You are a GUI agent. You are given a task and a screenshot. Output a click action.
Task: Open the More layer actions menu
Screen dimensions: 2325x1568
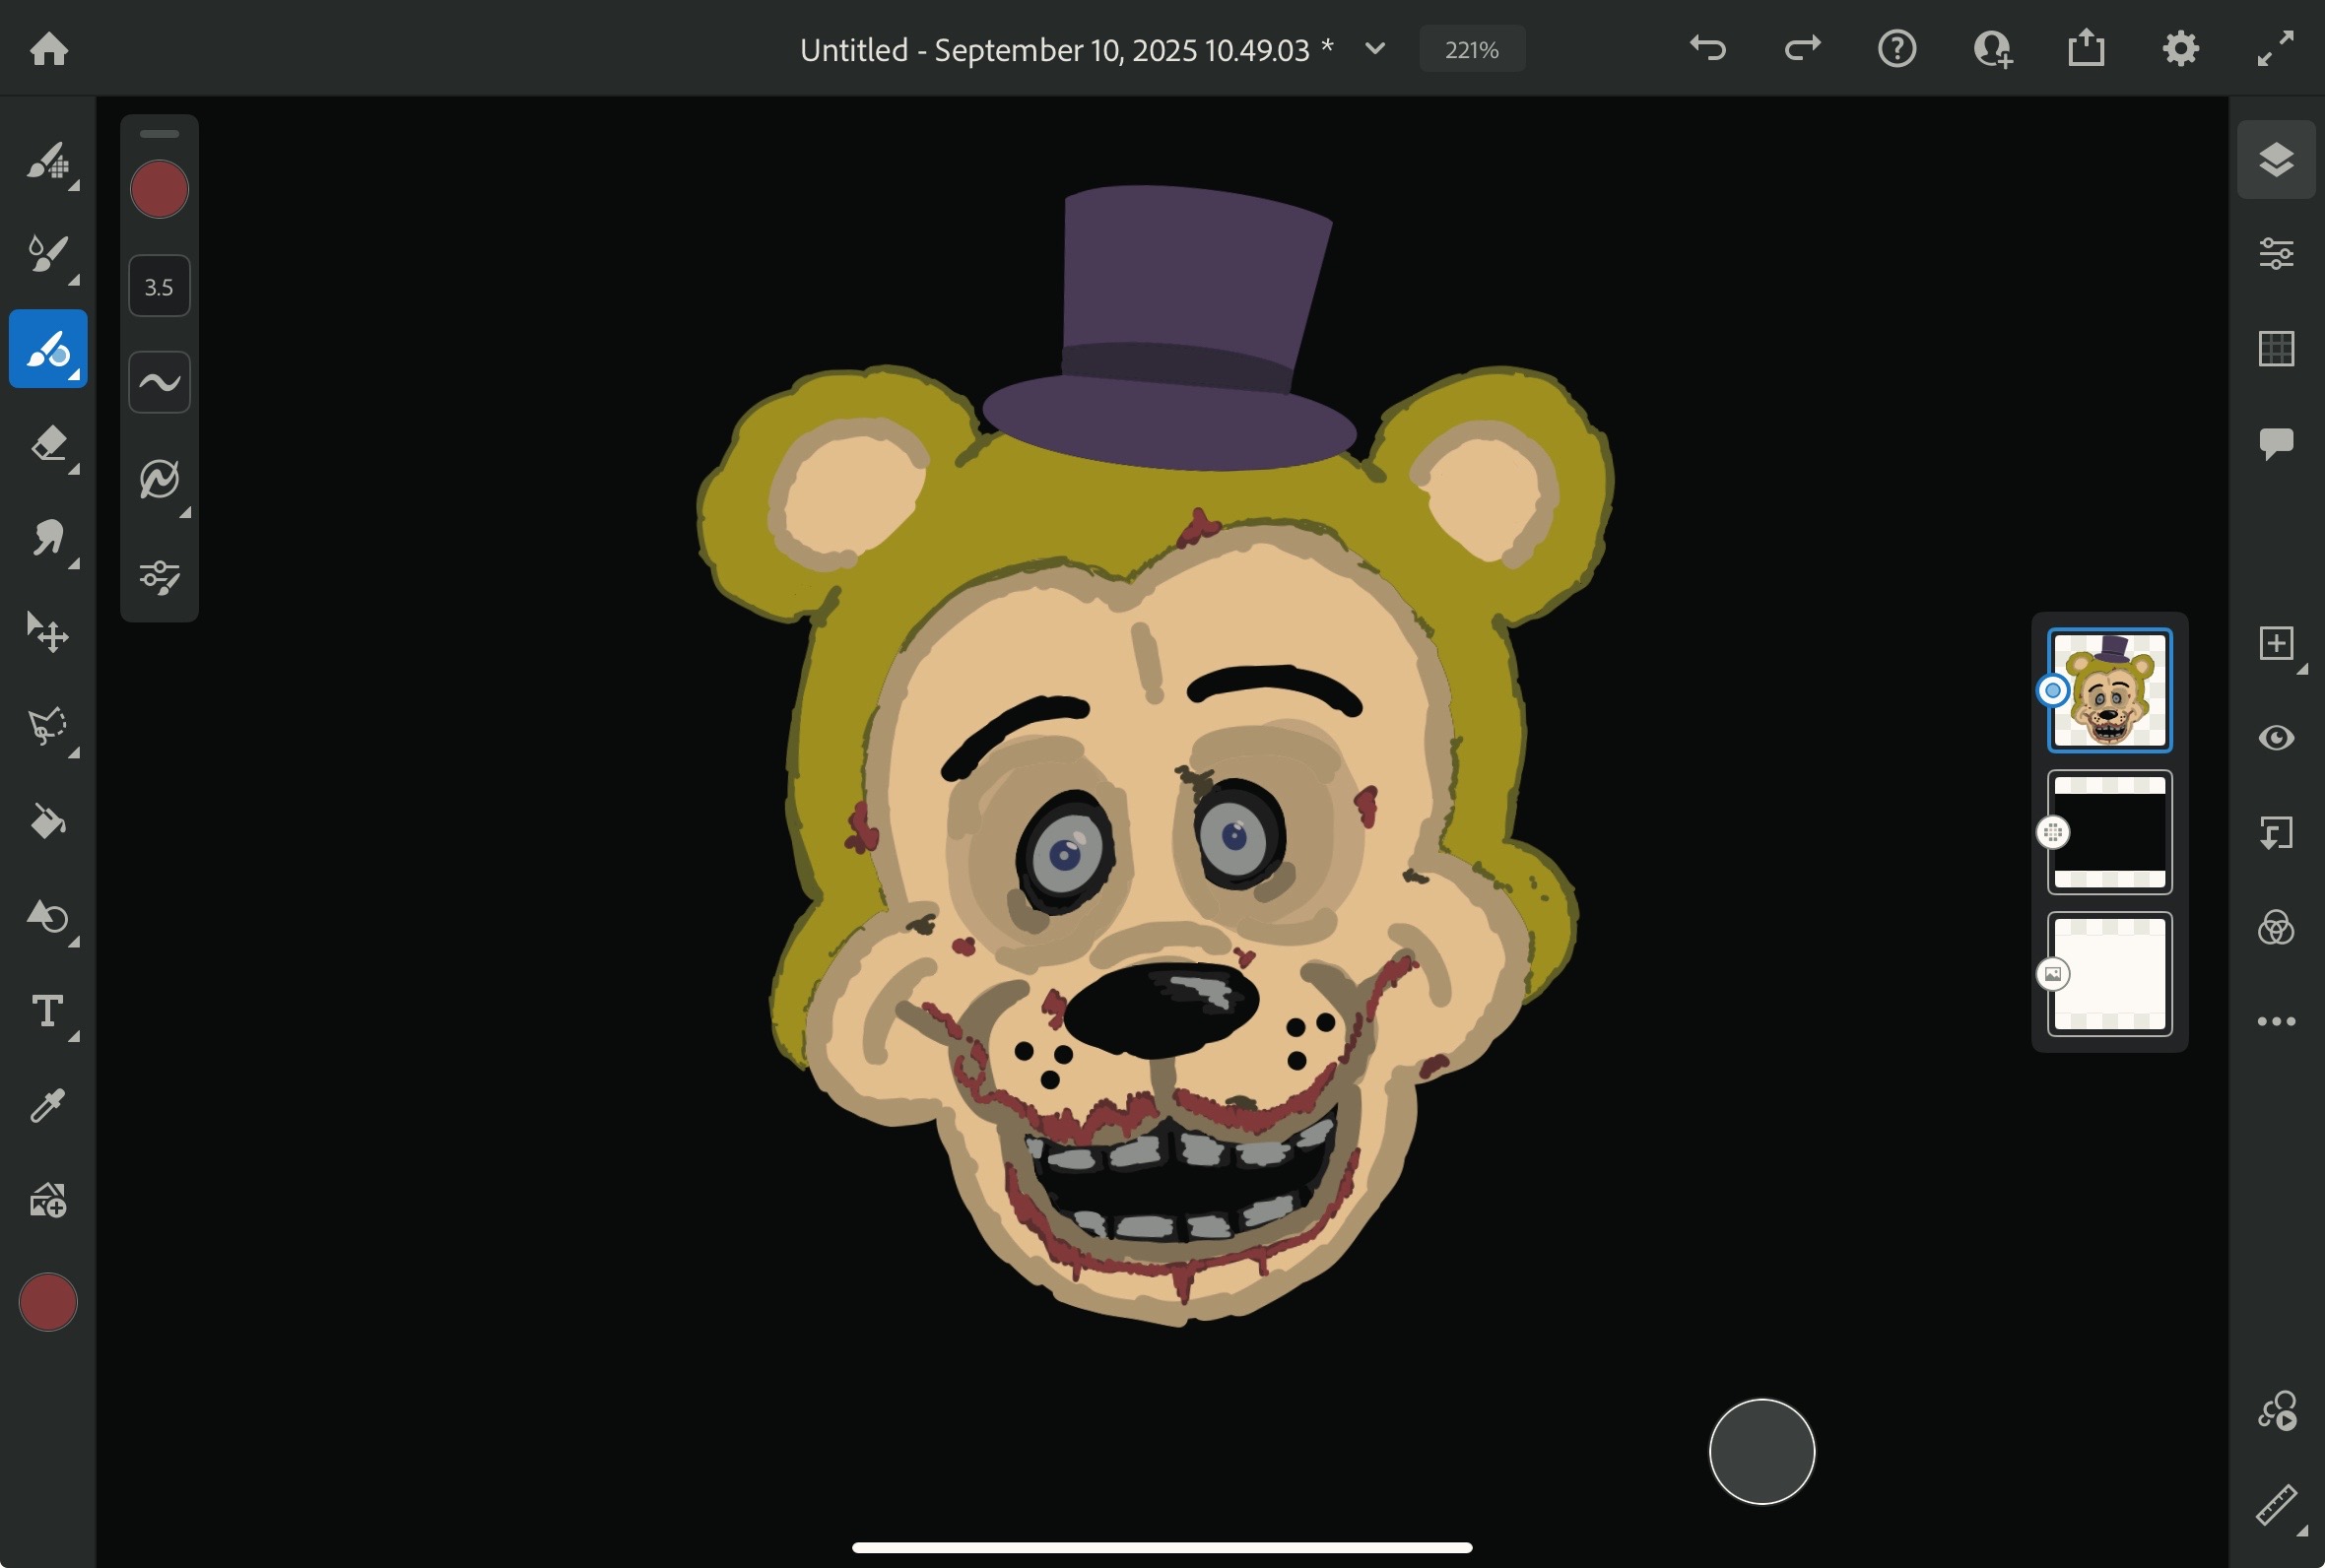2276,1021
